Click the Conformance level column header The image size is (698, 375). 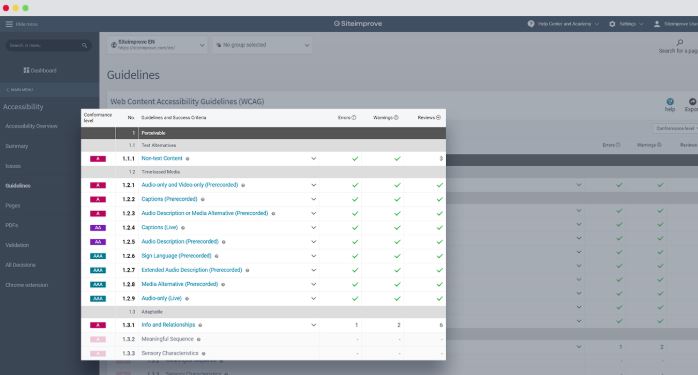pos(97,118)
